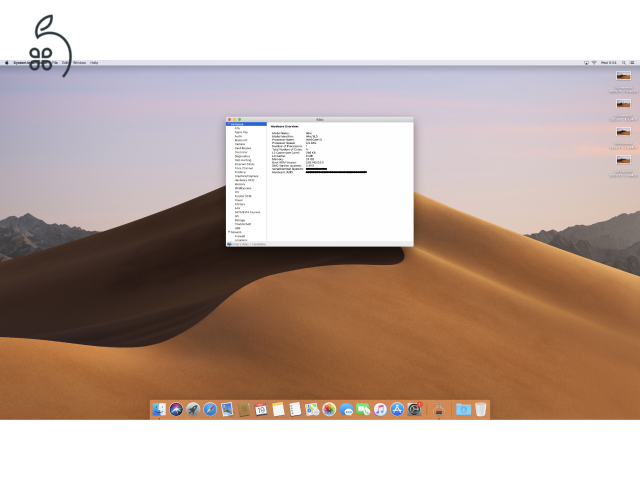Screen dimensions: 640x480
Task: Select Fibre Channel in the sidebar
Action: pos(244,168)
